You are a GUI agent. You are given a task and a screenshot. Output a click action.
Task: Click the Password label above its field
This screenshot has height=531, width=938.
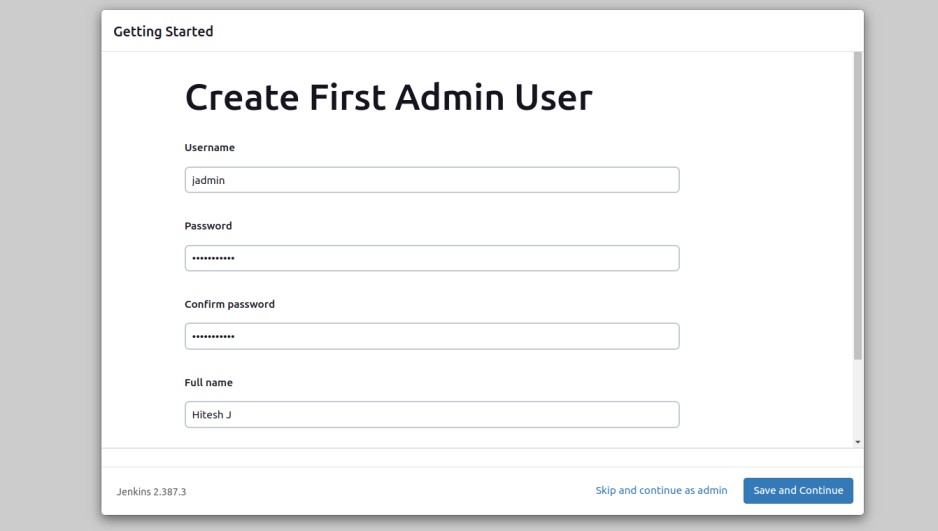(x=208, y=226)
